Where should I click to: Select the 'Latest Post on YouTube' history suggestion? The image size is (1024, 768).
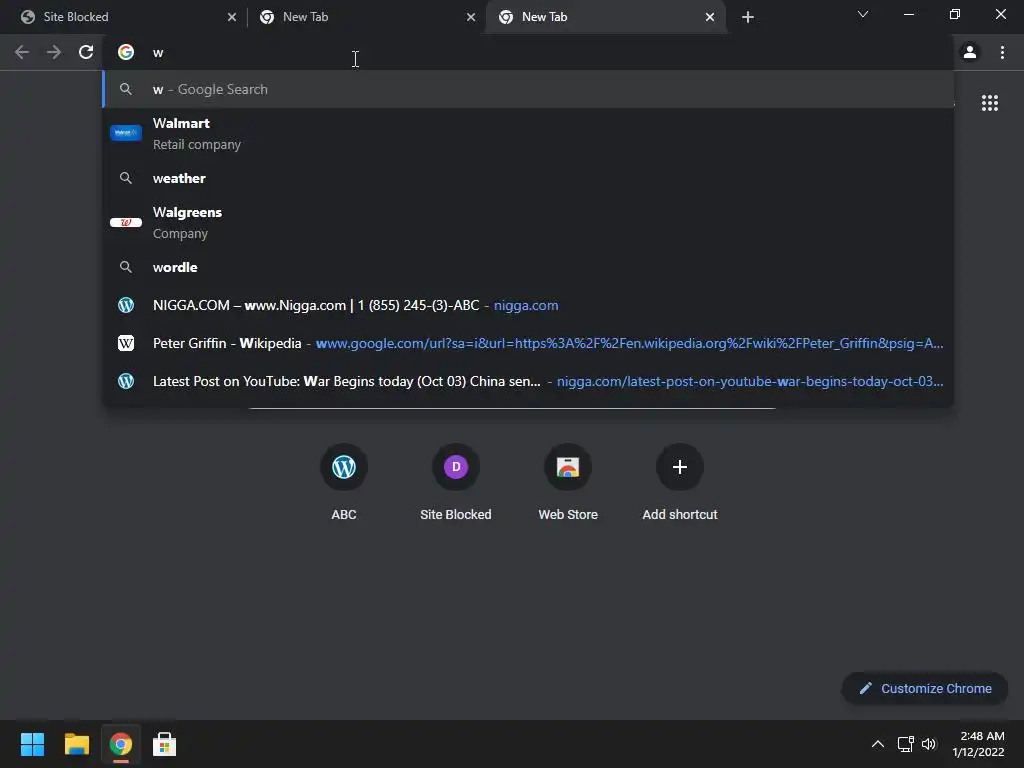[528, 381]
